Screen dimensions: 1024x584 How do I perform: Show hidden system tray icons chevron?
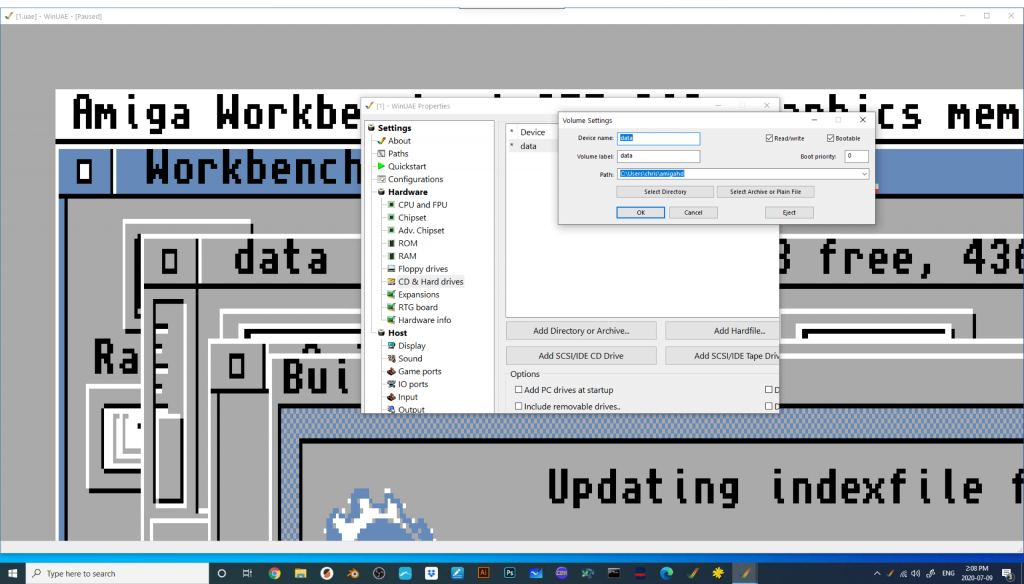[876, 573]
